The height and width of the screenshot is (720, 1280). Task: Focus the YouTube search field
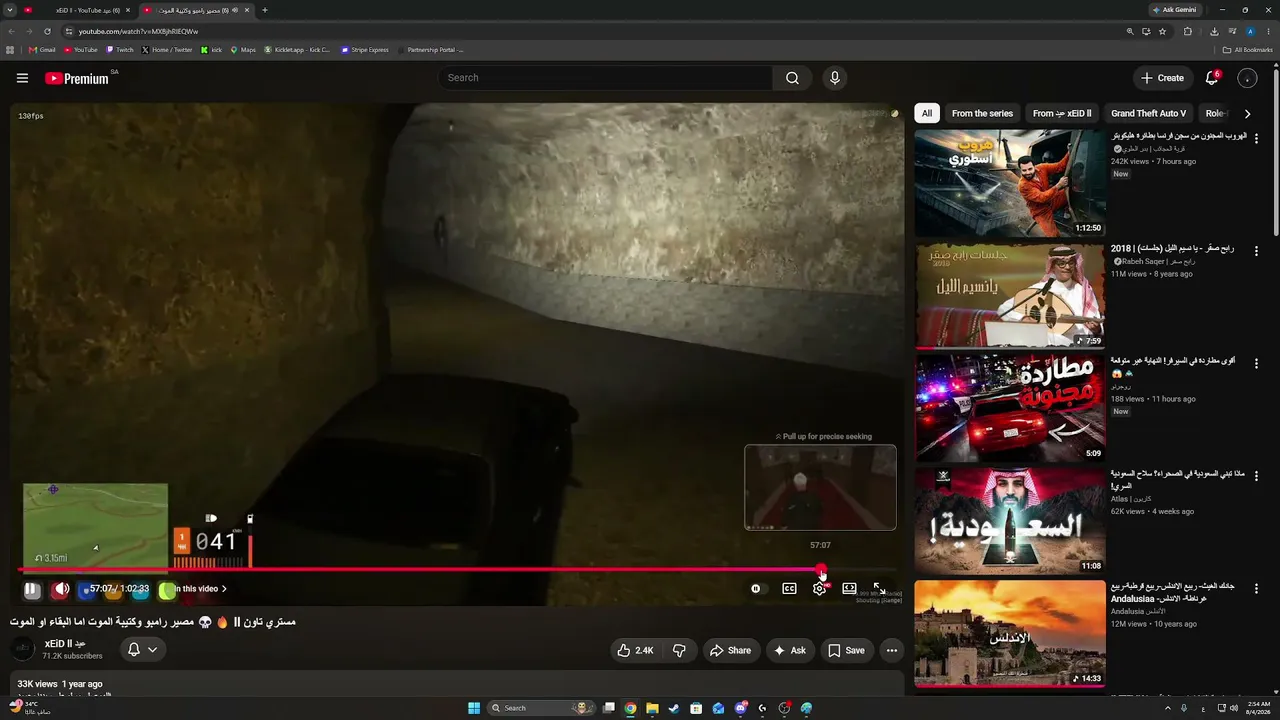tap(604, 78)
